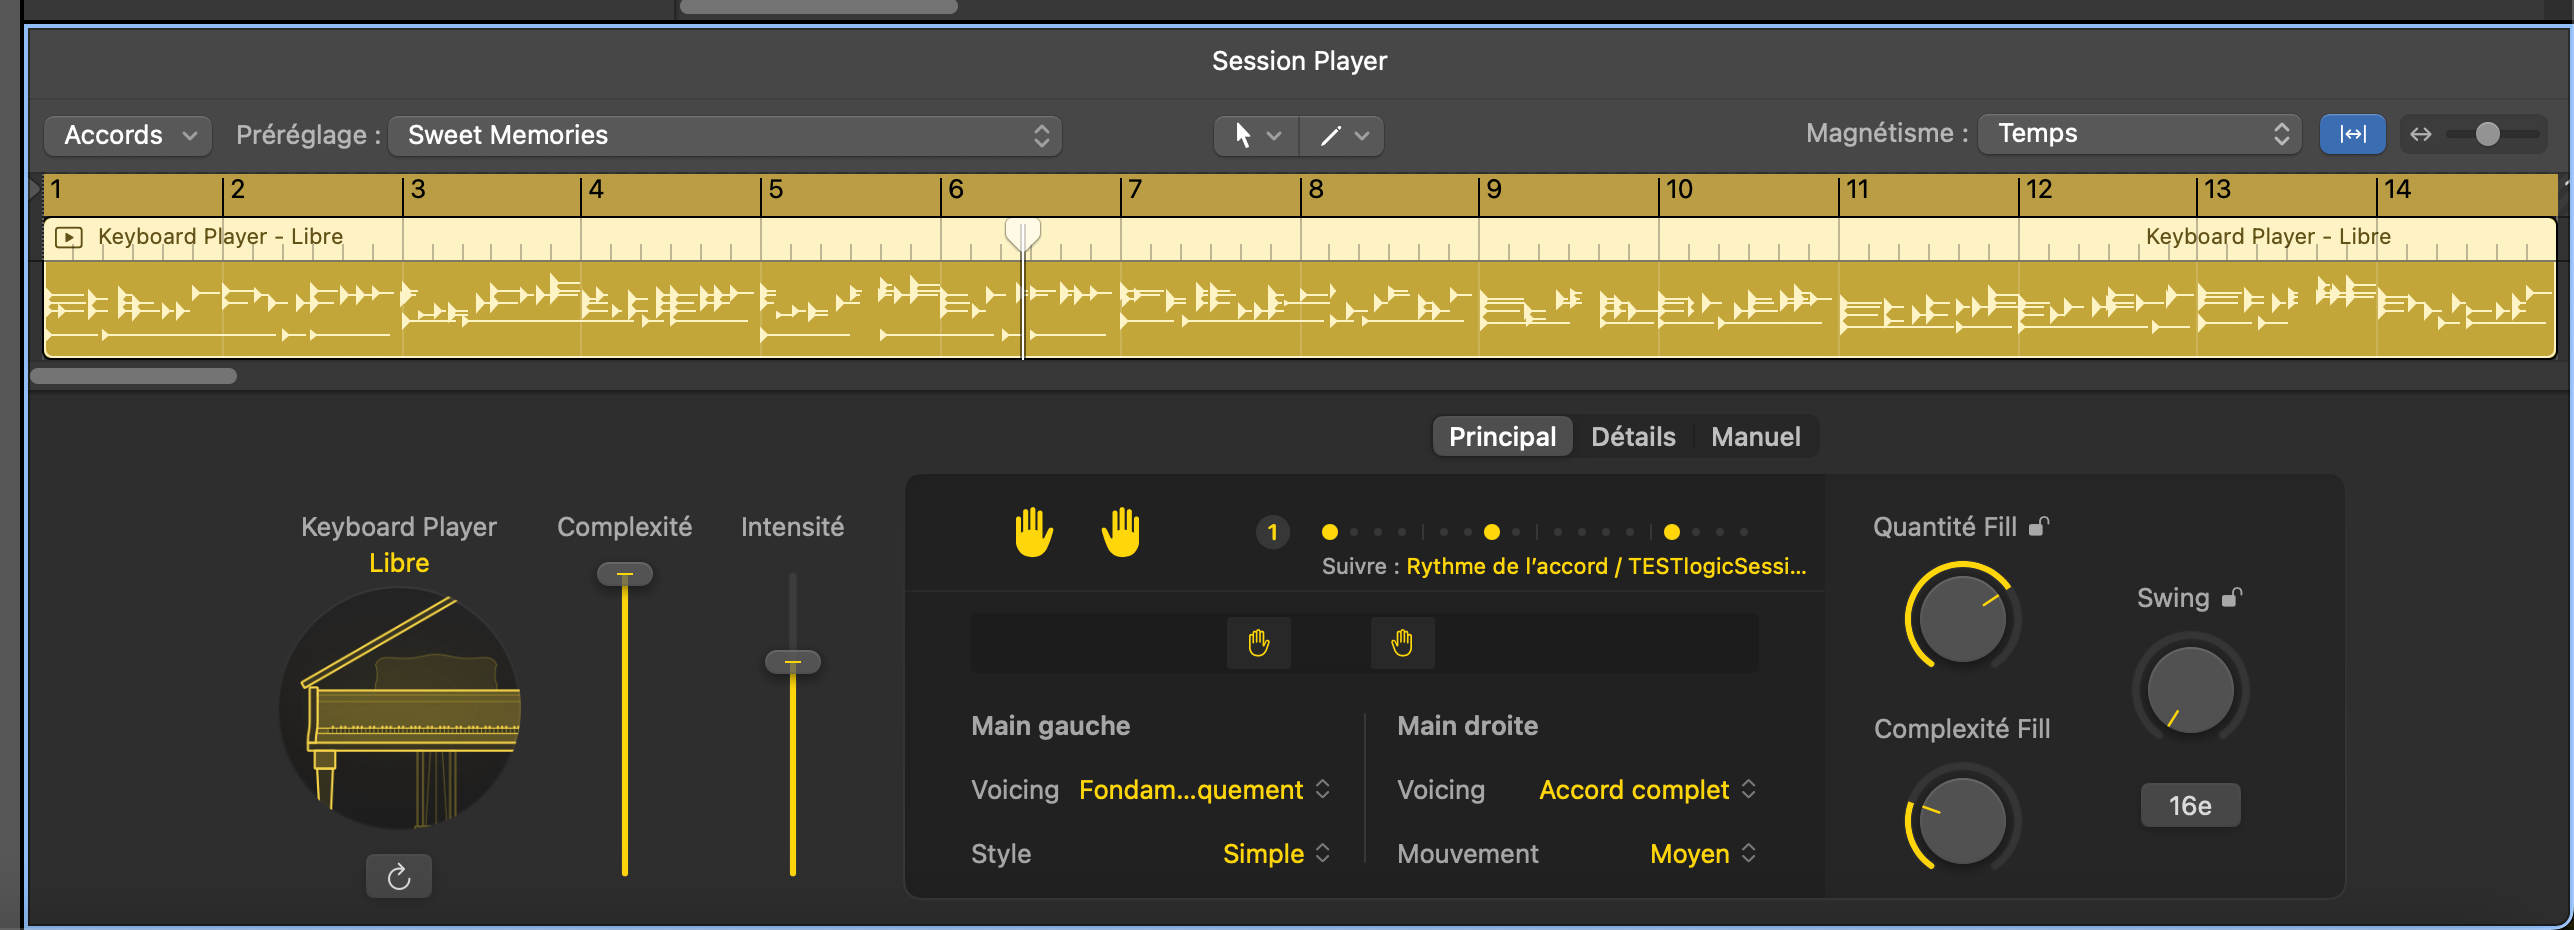Click the Suivre rhythm link
Image resolution: width=2574 pixels, height=930 pixels.
[1605, 567]
